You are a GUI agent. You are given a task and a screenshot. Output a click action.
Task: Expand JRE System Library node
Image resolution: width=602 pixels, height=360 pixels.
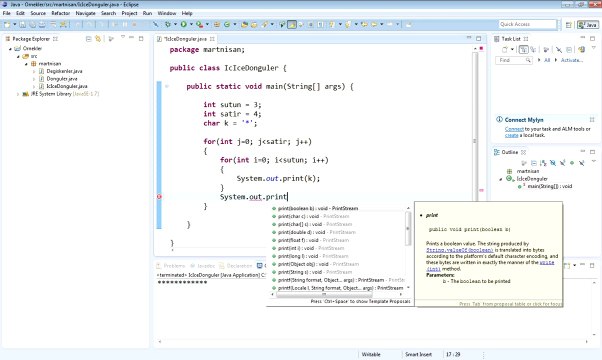point(18,94)
